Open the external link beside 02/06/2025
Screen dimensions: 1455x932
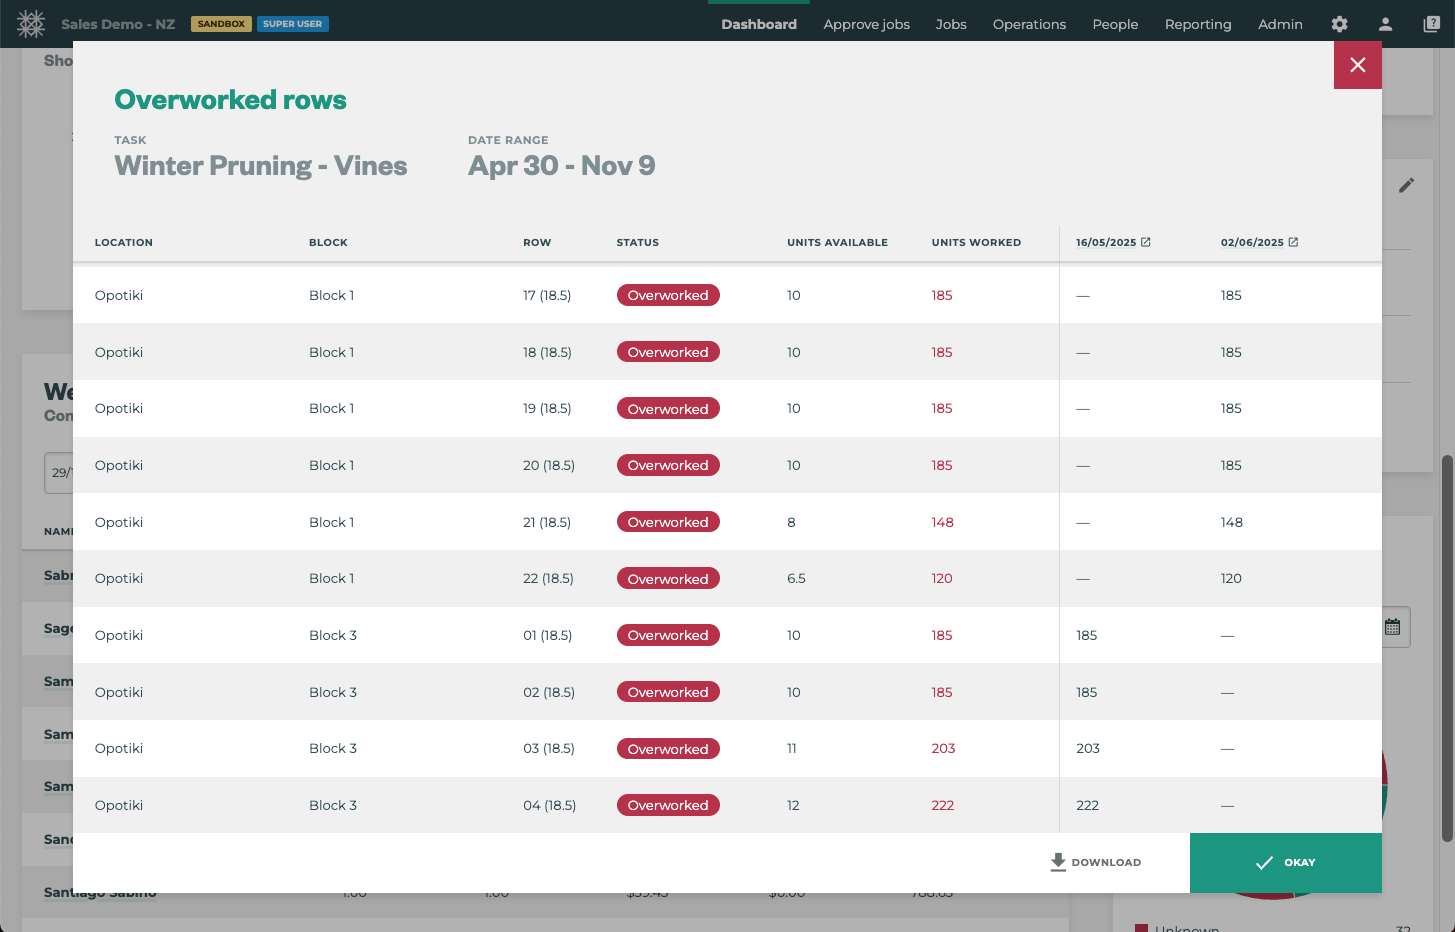point(1293,241)
